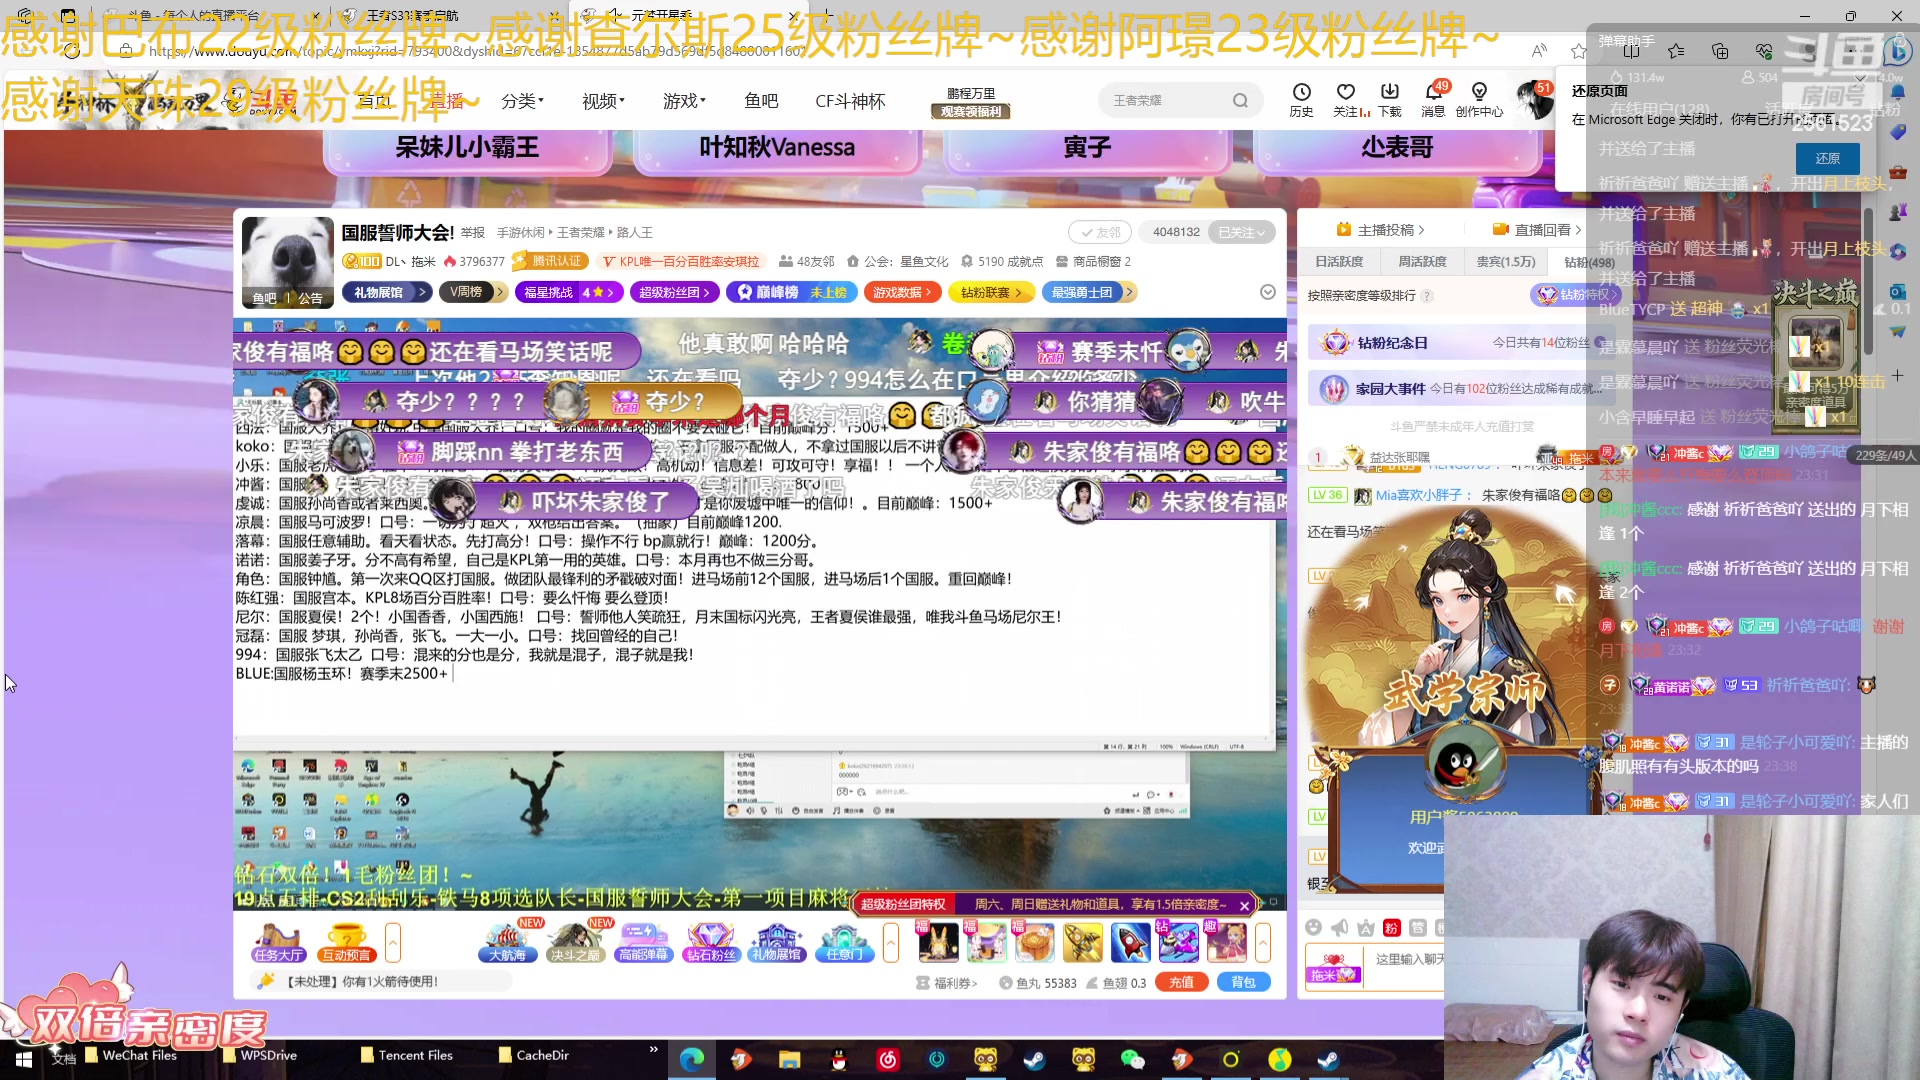
Task: Open the 高能弹幕 danmu panel icon
Action: pyautogui.click(x=645, y=940)
